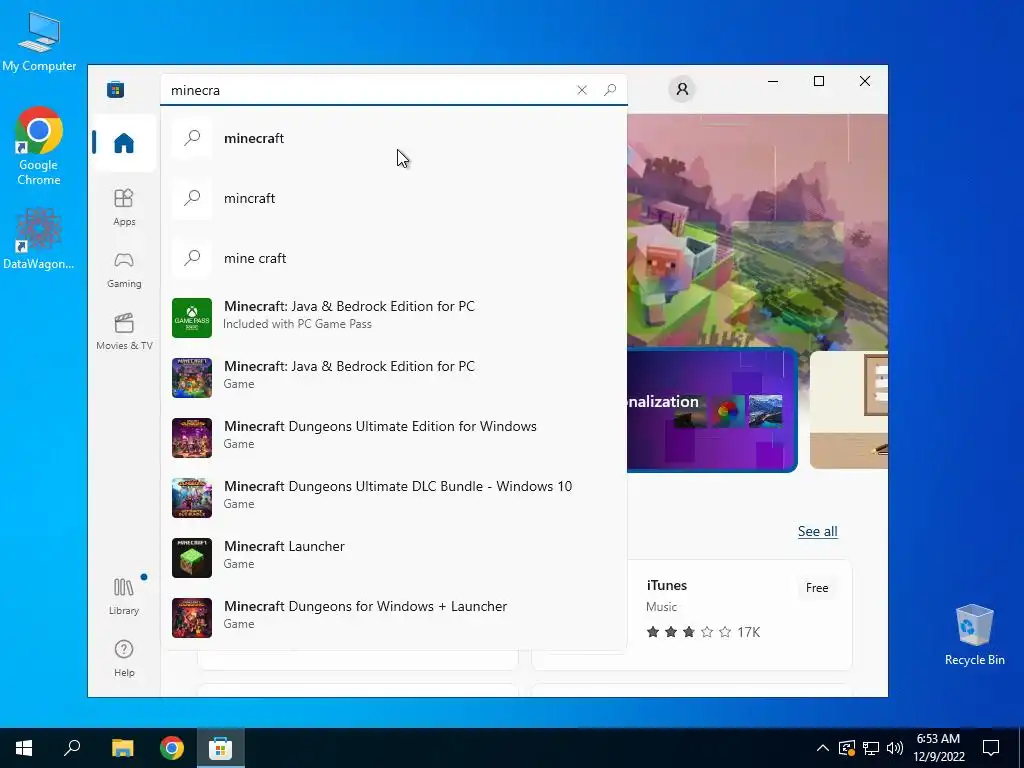Screen dimensions: 1024x768
Task: Open File Explorer from taskbar
Action: pyautogui.click(x=122, y=748)
